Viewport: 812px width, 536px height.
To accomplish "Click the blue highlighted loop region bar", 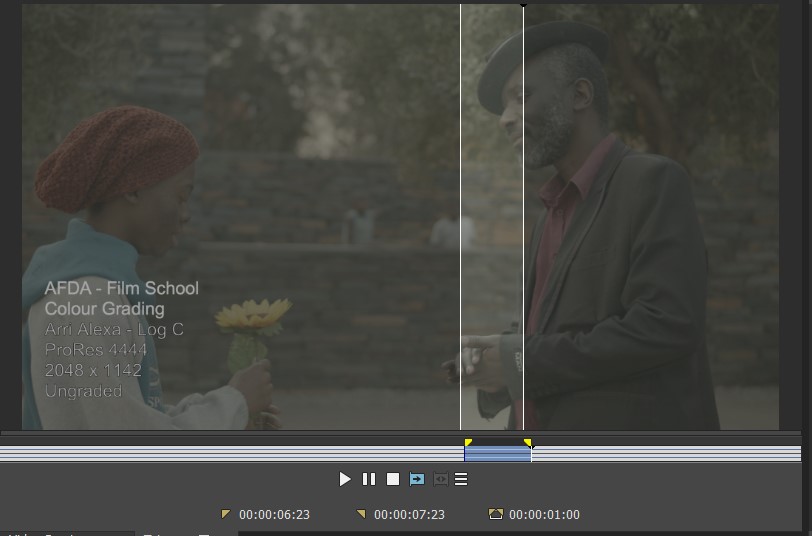I will [x=497, y=454].
